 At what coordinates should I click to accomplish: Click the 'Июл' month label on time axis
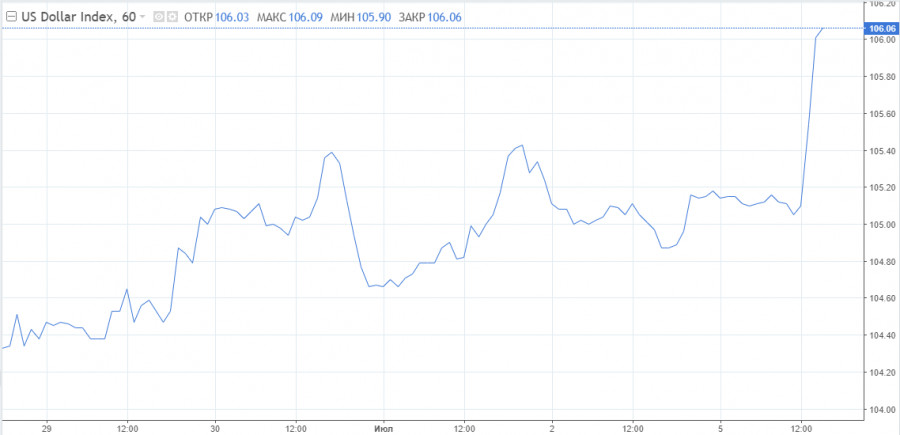[383, 428]
